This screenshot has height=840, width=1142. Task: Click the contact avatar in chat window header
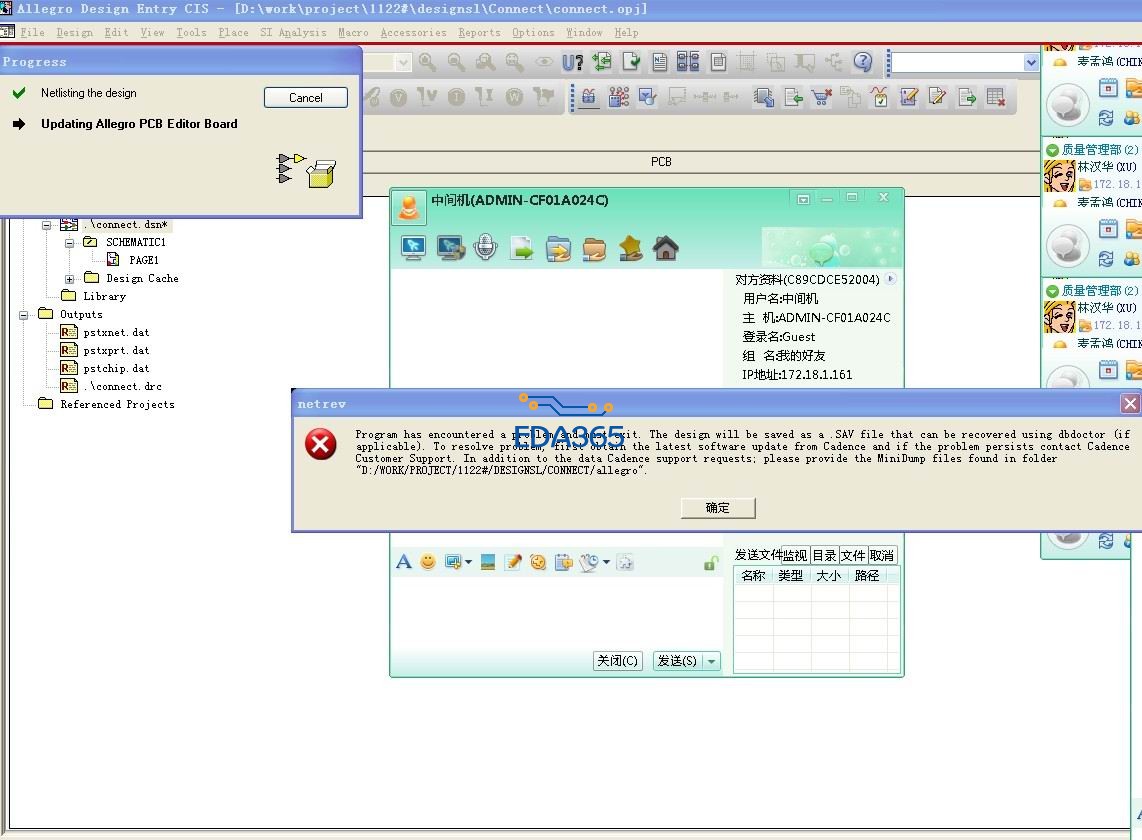click(x=409, y=208)
